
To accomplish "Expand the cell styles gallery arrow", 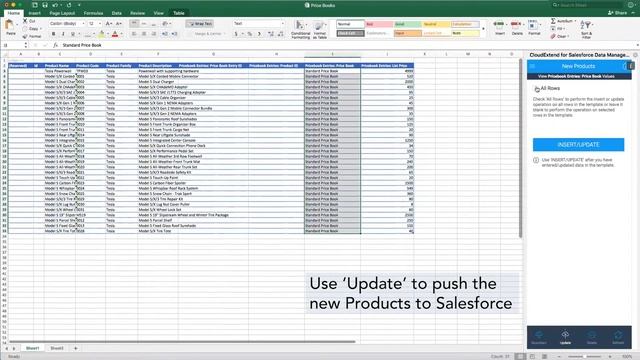I will (483, 29).
